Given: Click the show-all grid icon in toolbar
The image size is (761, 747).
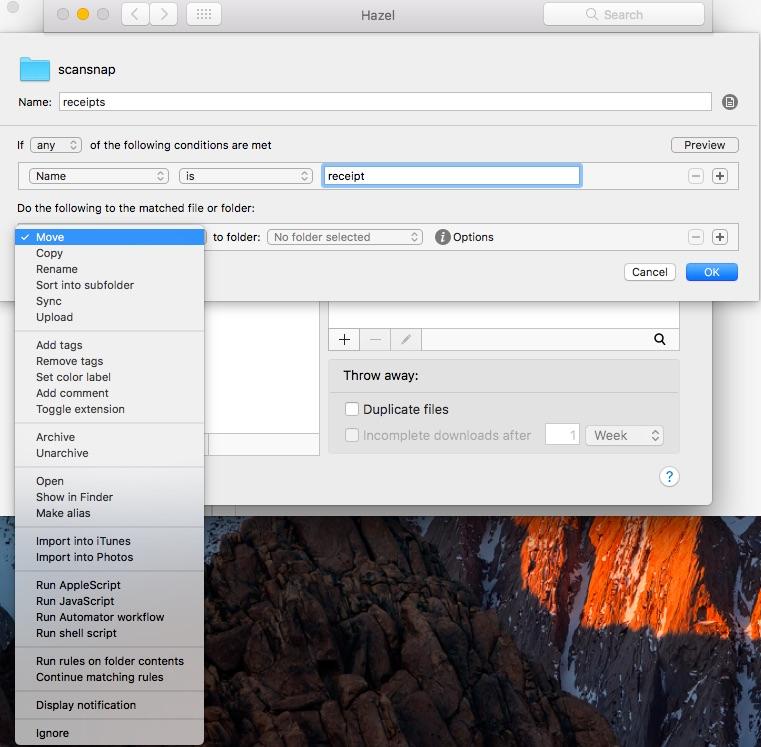Looking at the screenshot, I should [x=204, y=15].
